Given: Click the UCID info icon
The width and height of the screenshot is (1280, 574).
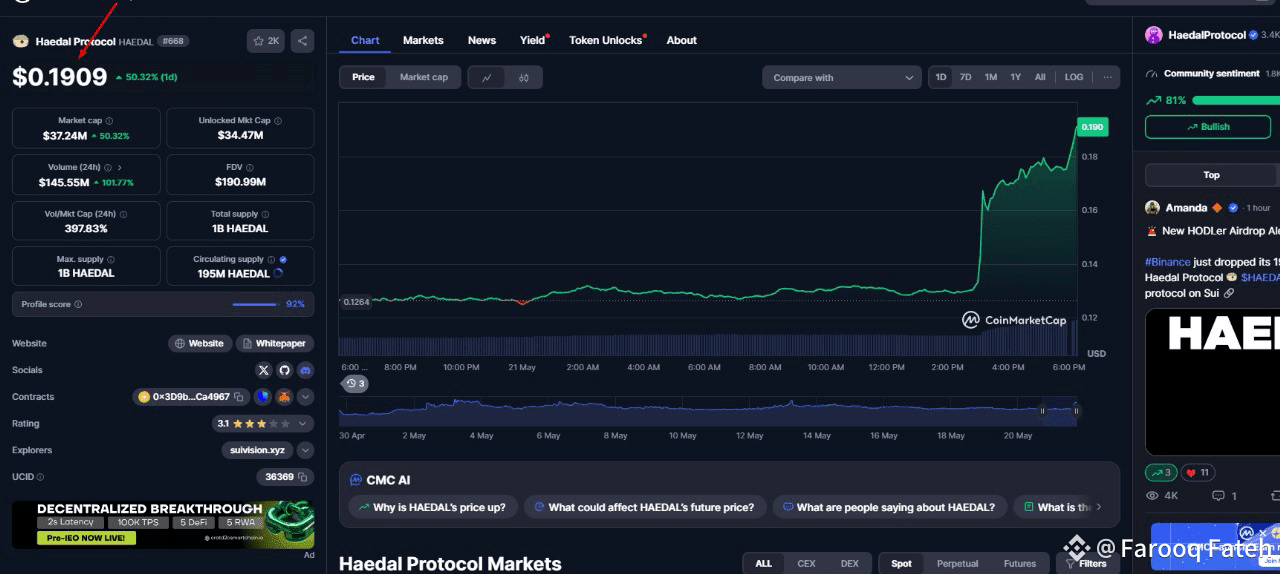Looking at the screenshot, I should pyautogui.click(x=40, y=477).
